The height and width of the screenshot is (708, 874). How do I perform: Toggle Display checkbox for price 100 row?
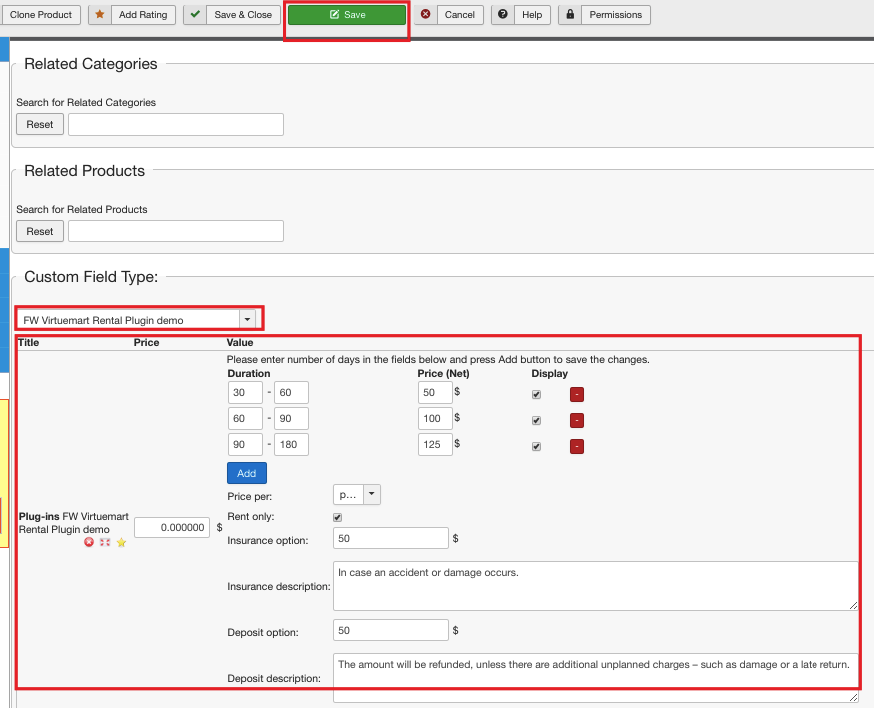537,421
